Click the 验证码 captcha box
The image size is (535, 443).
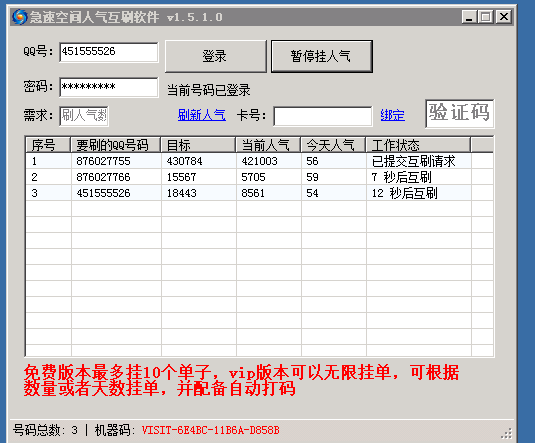[459, 114]
